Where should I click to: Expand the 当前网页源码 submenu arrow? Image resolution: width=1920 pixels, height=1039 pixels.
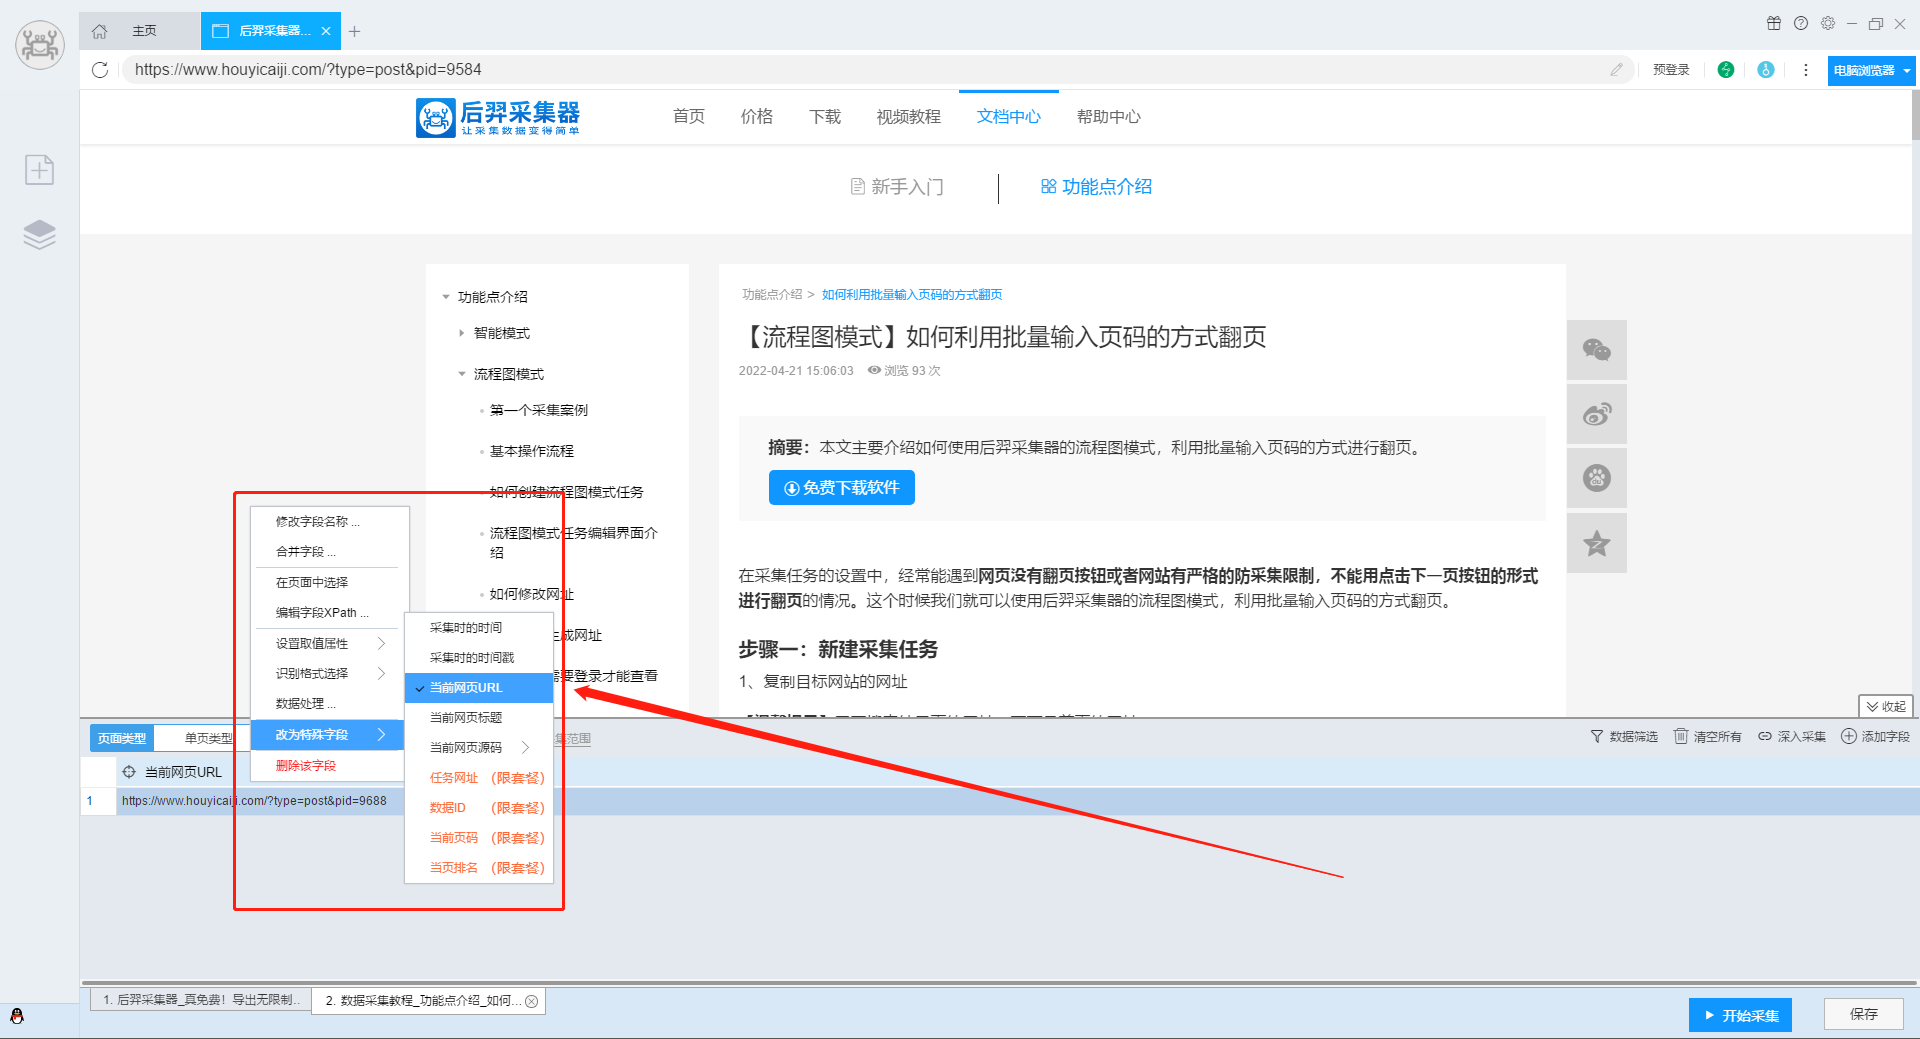(x=525, y=748)
